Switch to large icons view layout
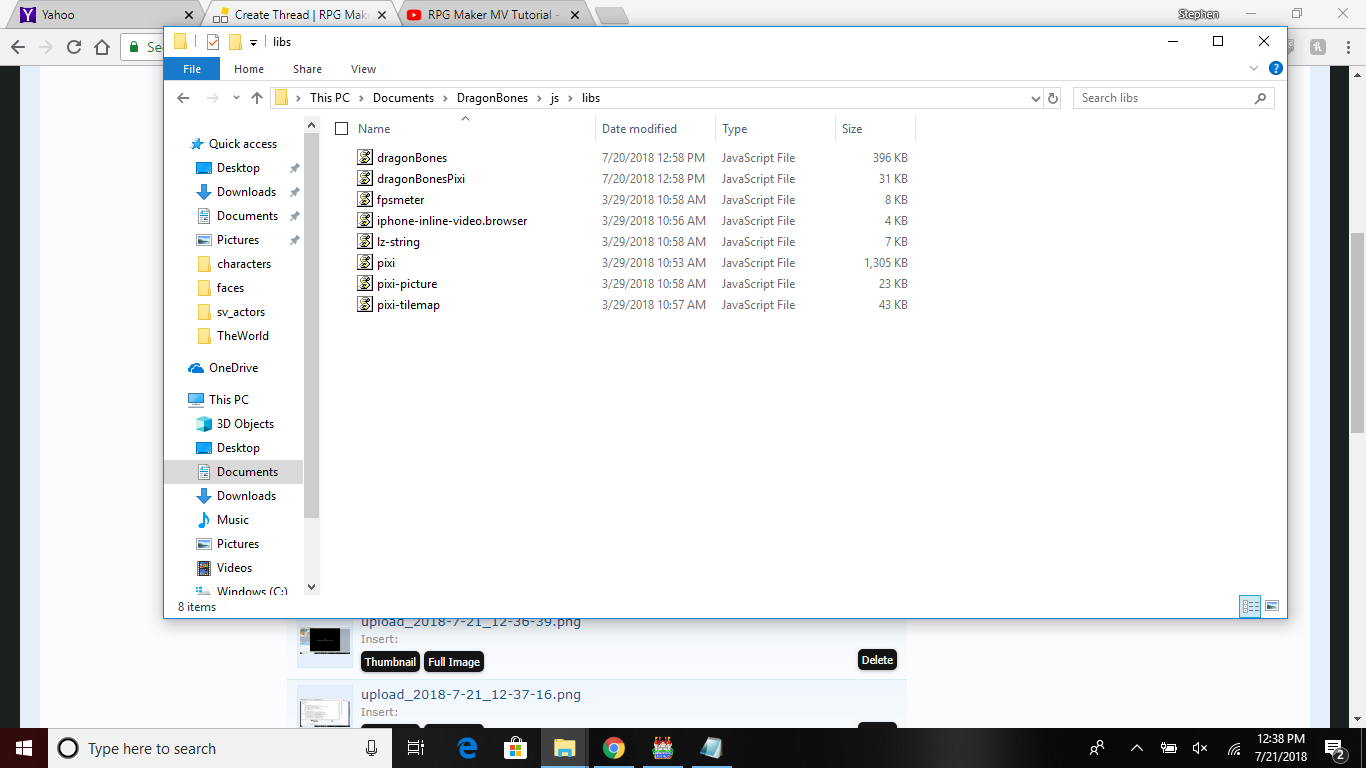The image size is (1366, 768). (x=1272, y=606)
